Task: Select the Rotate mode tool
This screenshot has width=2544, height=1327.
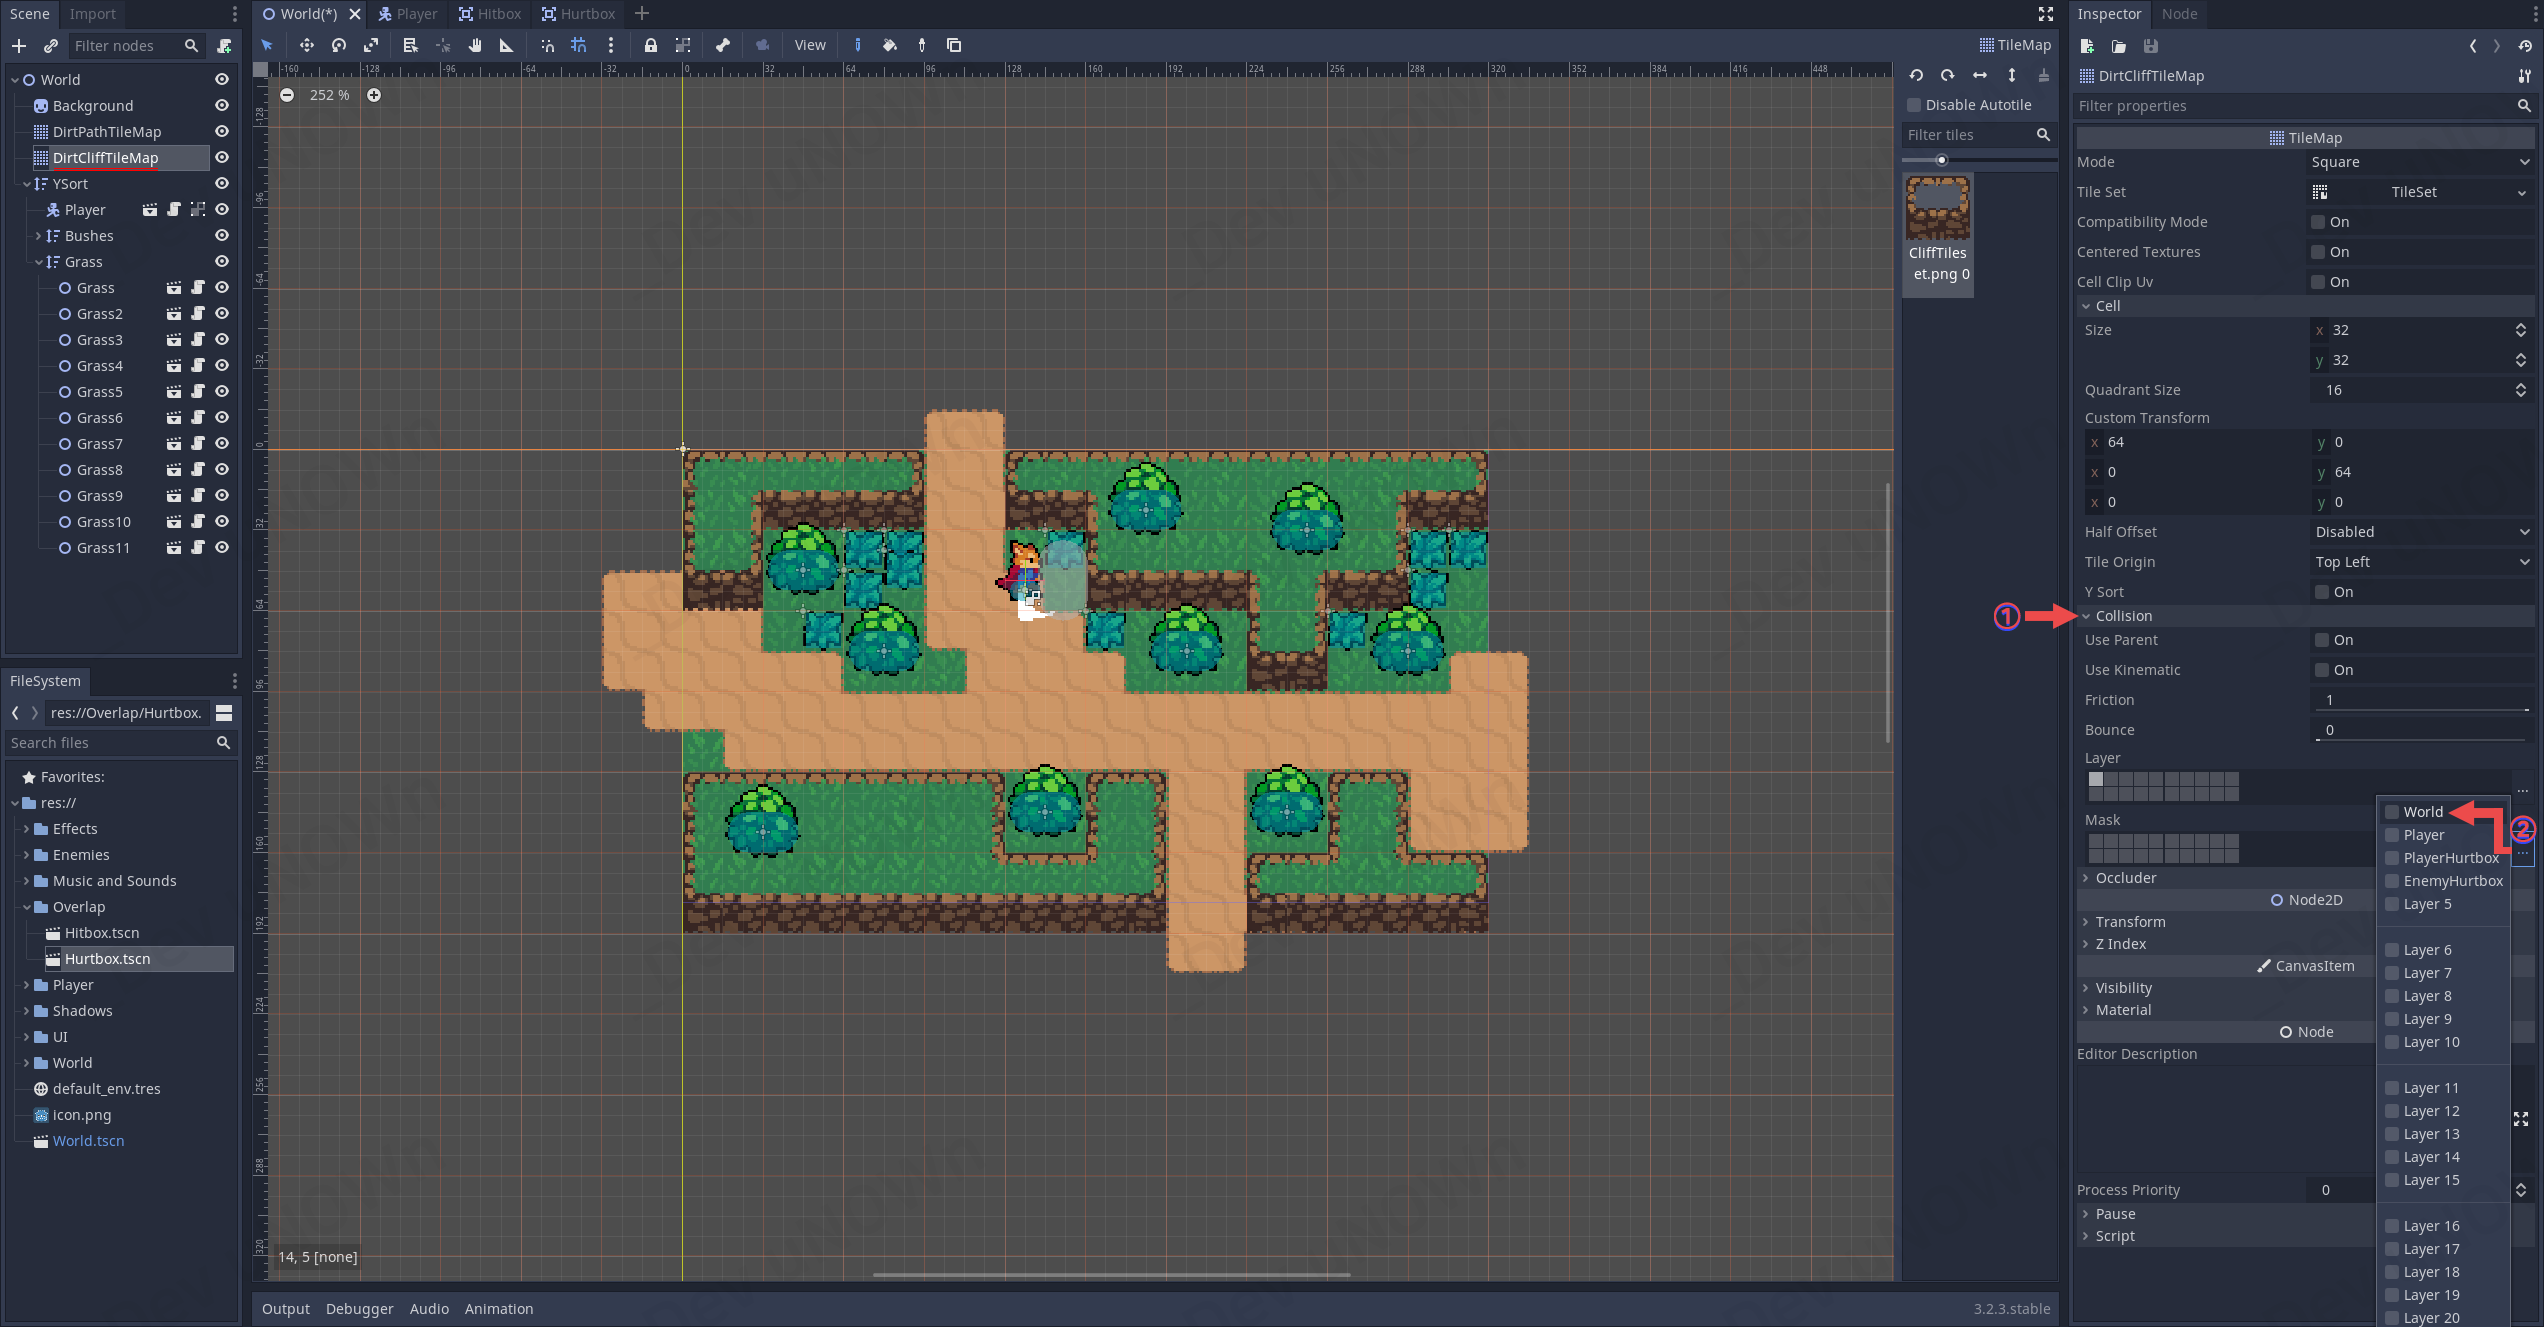Action: 339,45
